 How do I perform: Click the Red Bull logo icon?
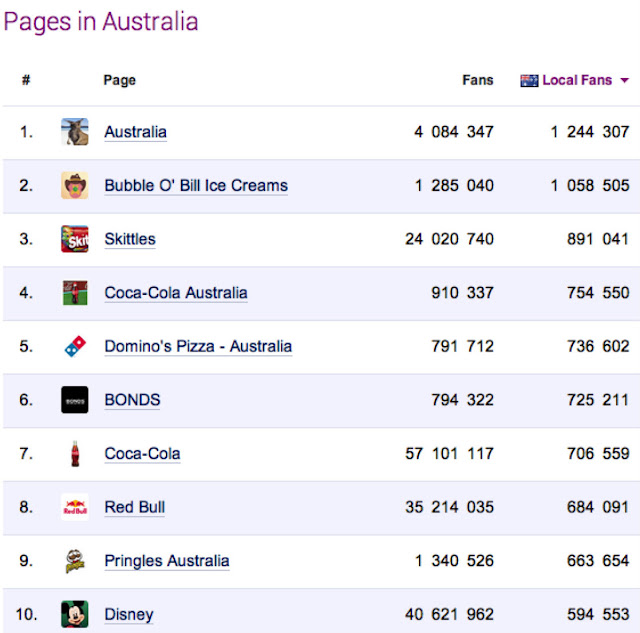click(x=74, y=507)
